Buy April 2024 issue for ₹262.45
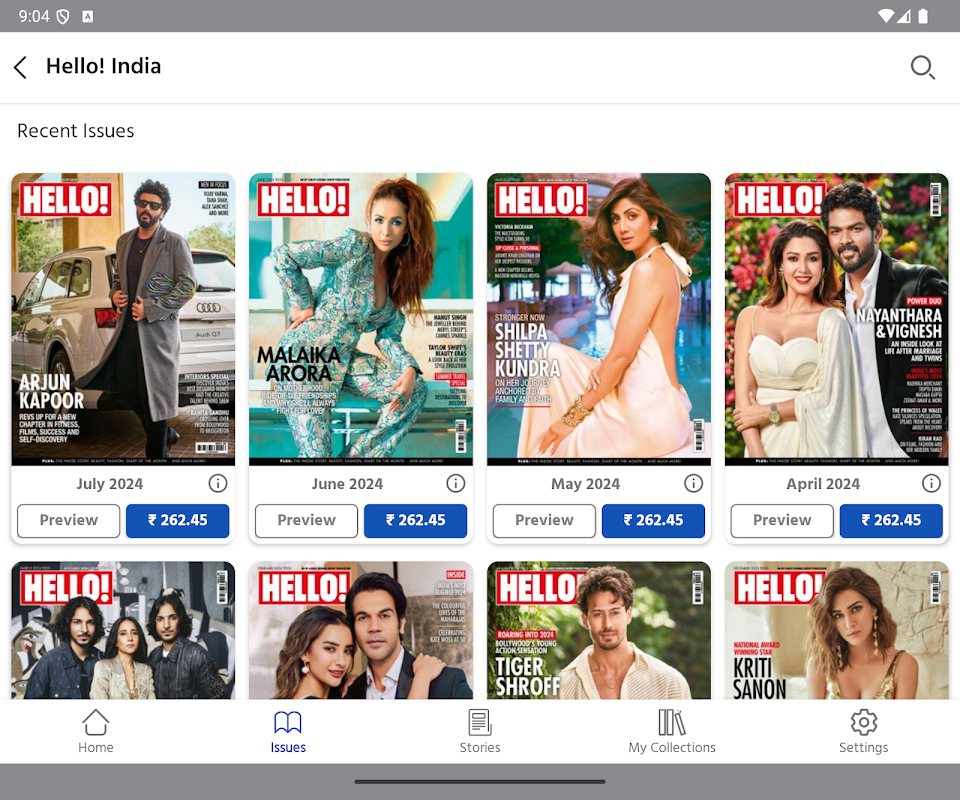The width and height of the screenshot is (960, 800). click(891, 521)
